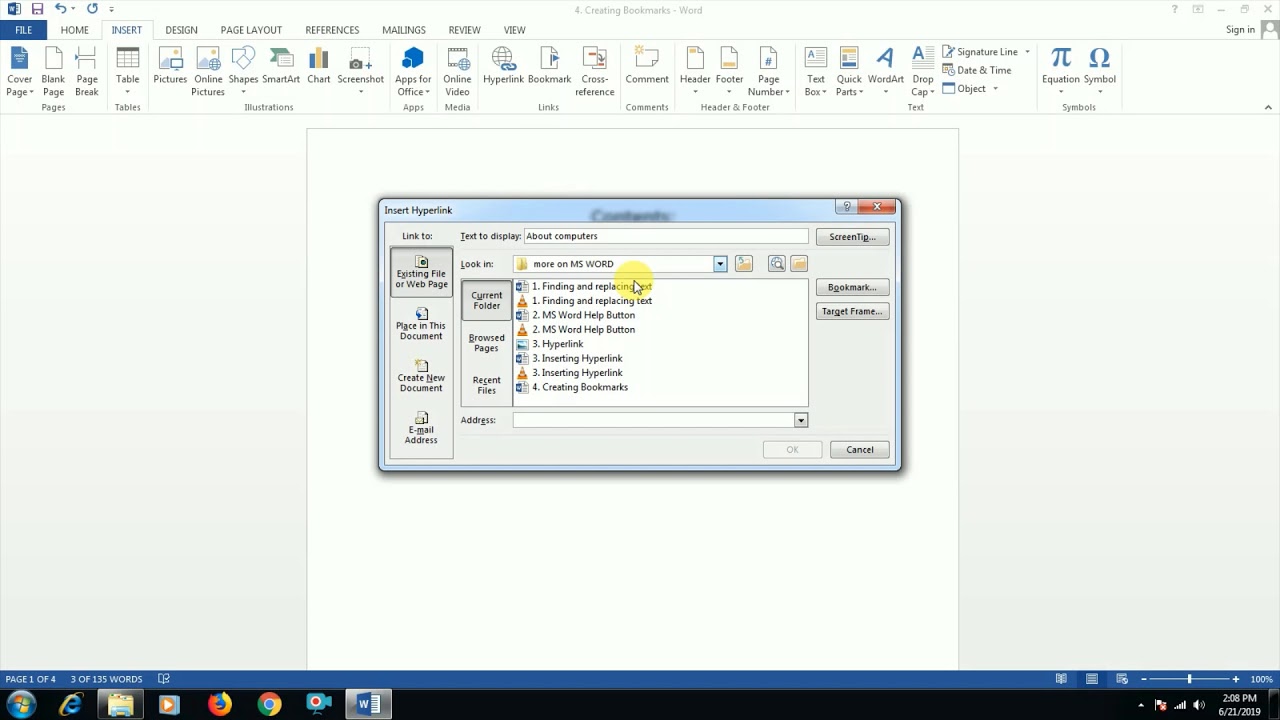Click the Browse the Web icon
Image resolution: width=1280 pixels, height=720 pixels.
pyautogui.click(x=777, y=264)
